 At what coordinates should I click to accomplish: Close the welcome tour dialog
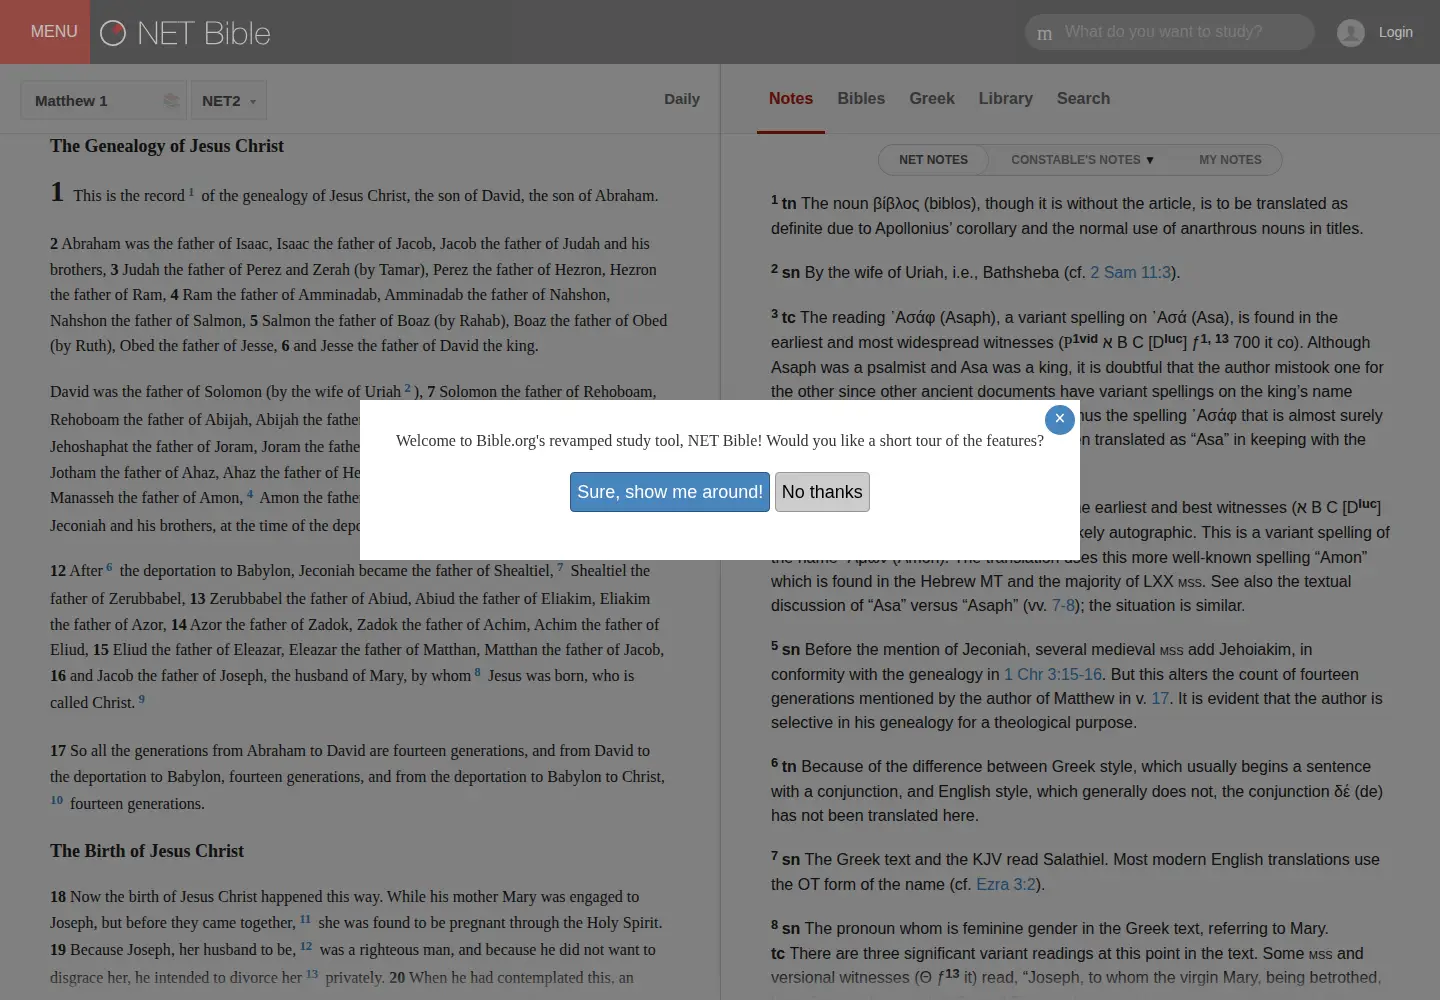(1060, 420)
